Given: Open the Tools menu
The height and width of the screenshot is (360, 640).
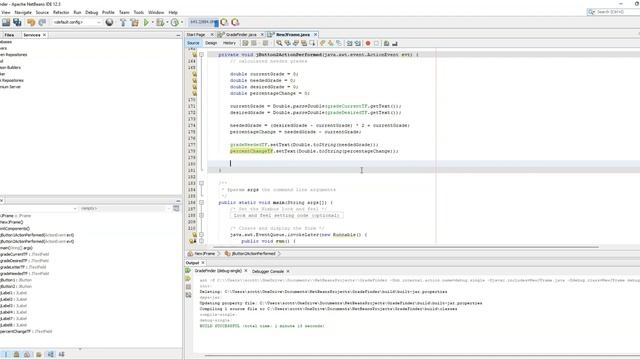Looking at the screenshot, I should 139,13.
